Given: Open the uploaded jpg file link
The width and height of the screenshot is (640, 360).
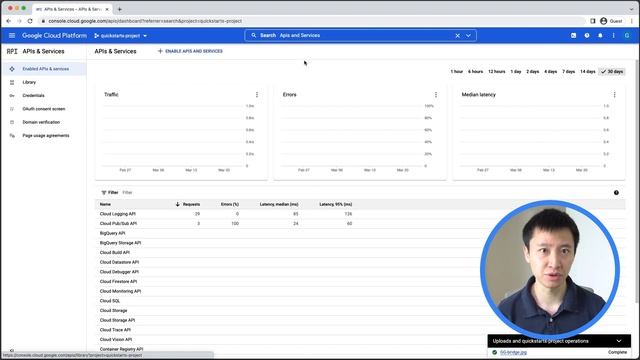Looking at the screenshot, I should [x=513, y=352].
